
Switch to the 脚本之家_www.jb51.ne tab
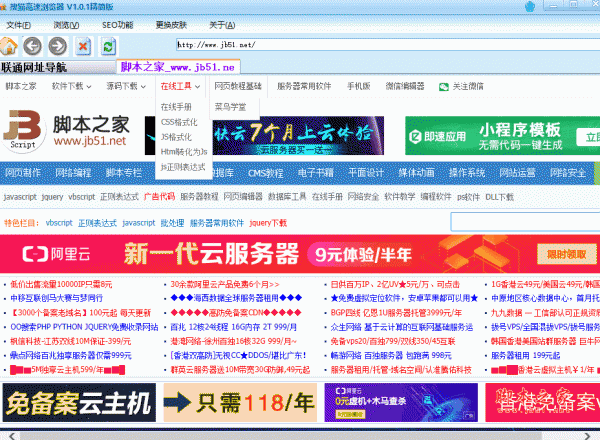coord(178,67)
